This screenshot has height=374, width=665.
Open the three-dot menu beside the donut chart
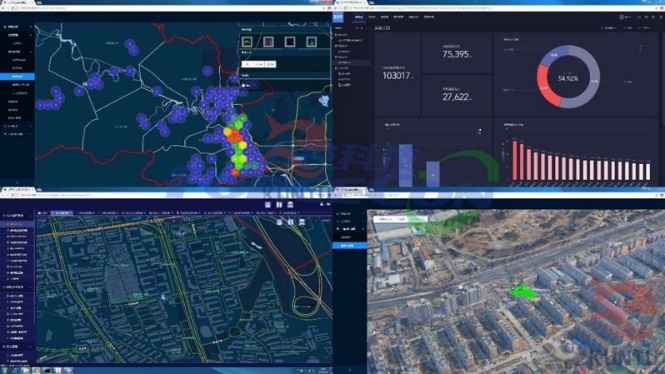click(x=640, y=50)
